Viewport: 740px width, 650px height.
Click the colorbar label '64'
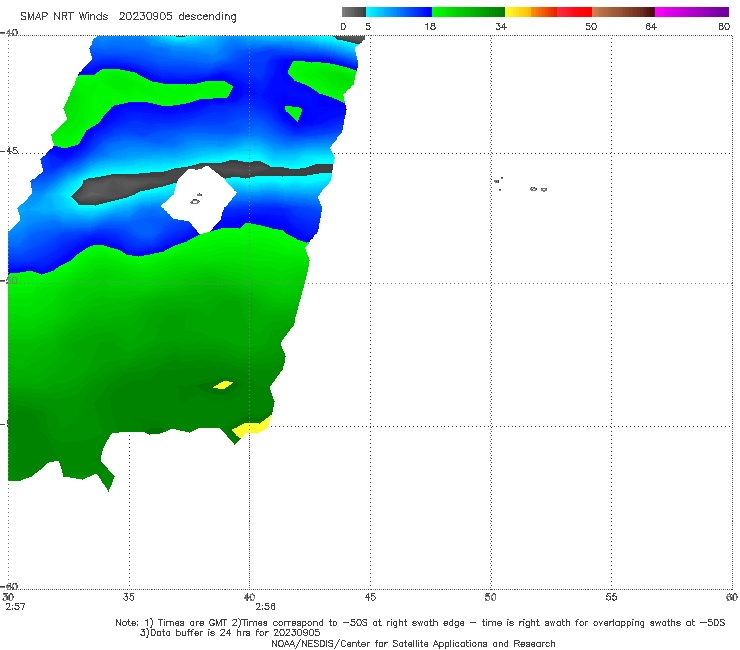(651, 26)
